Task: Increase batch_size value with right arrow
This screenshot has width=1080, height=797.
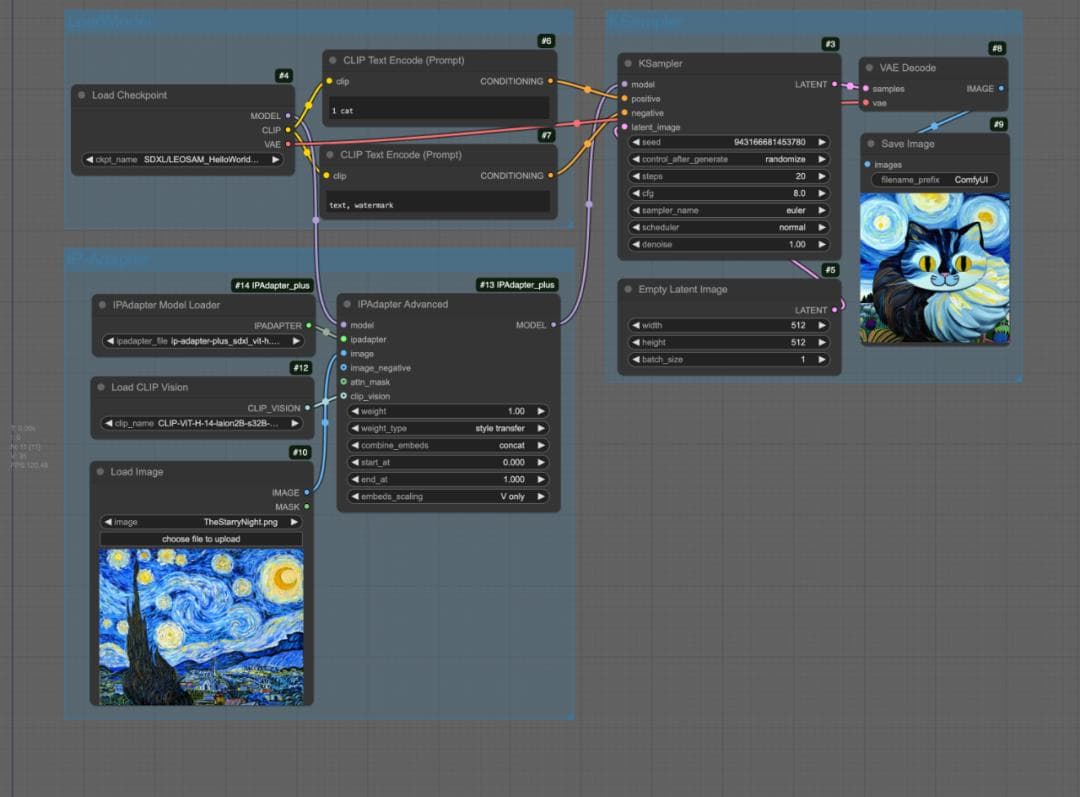Action: point(822,360)
